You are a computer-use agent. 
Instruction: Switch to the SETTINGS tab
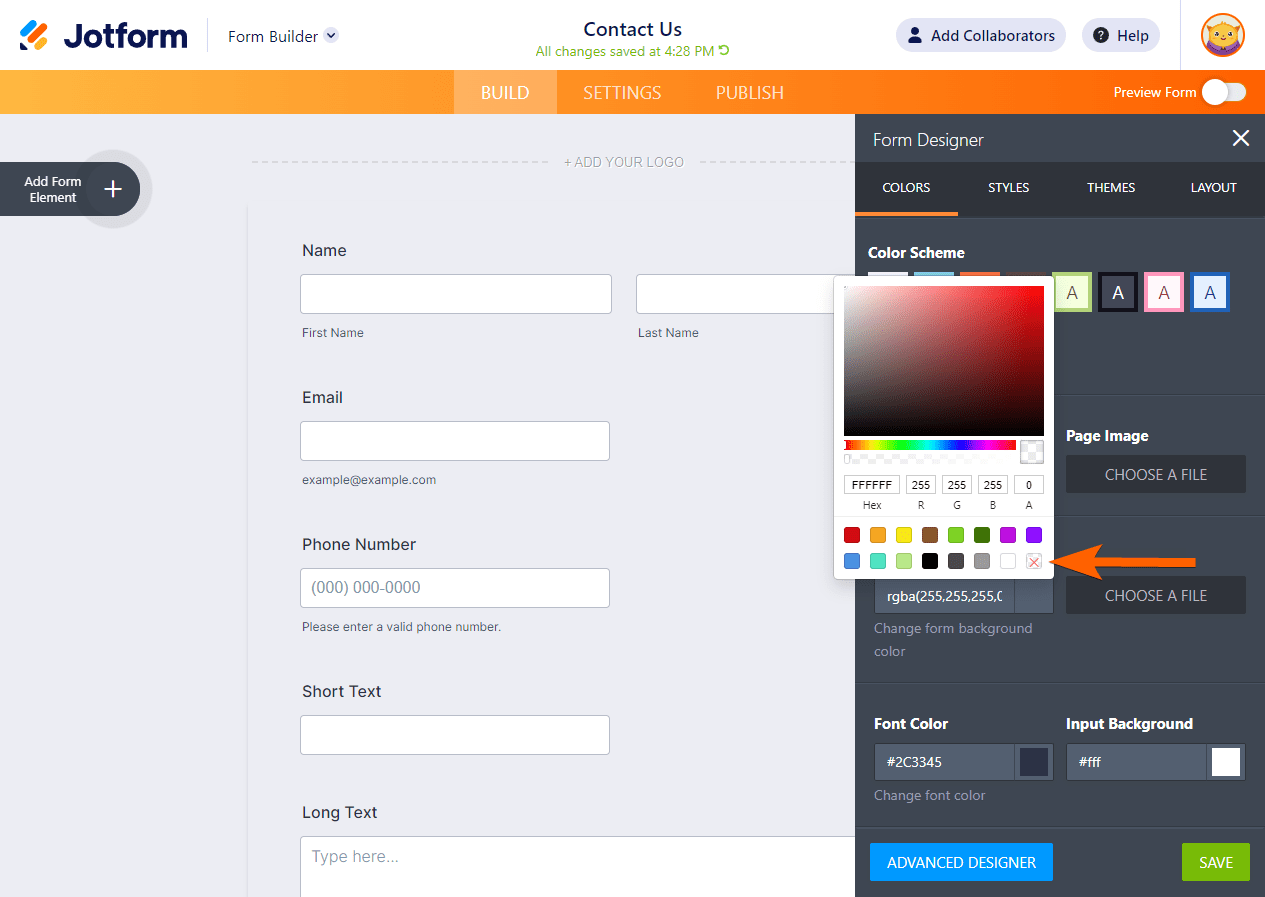(622, 92)
